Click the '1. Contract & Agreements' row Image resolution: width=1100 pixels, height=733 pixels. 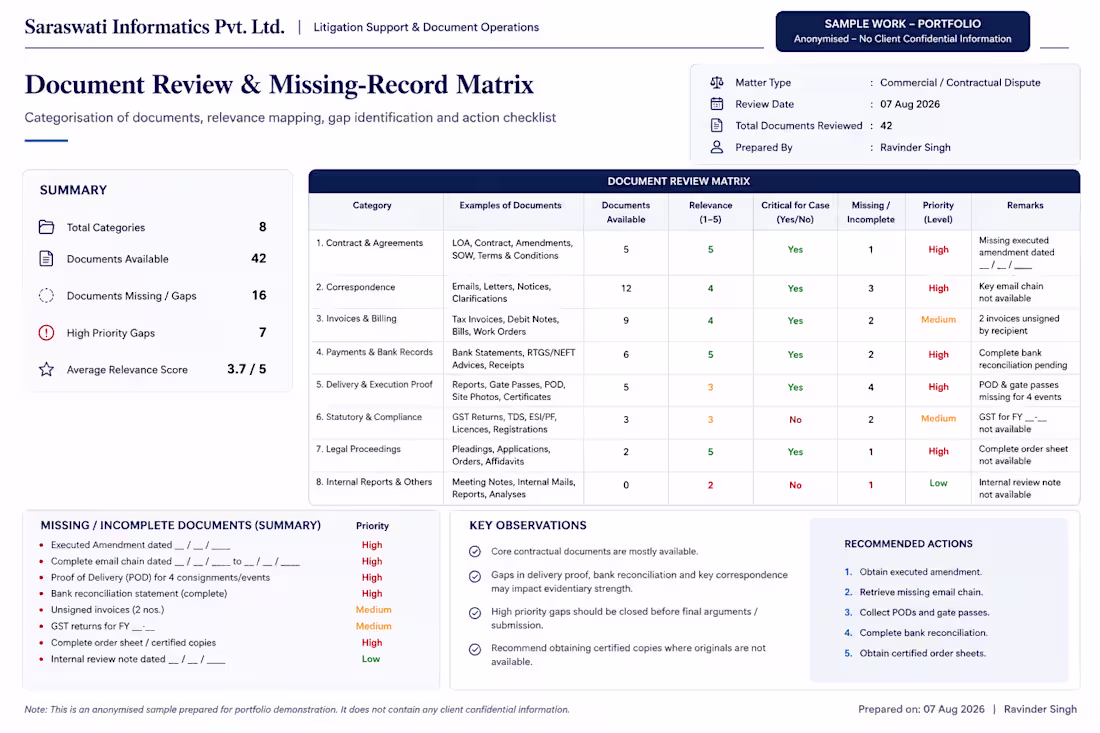694,253
